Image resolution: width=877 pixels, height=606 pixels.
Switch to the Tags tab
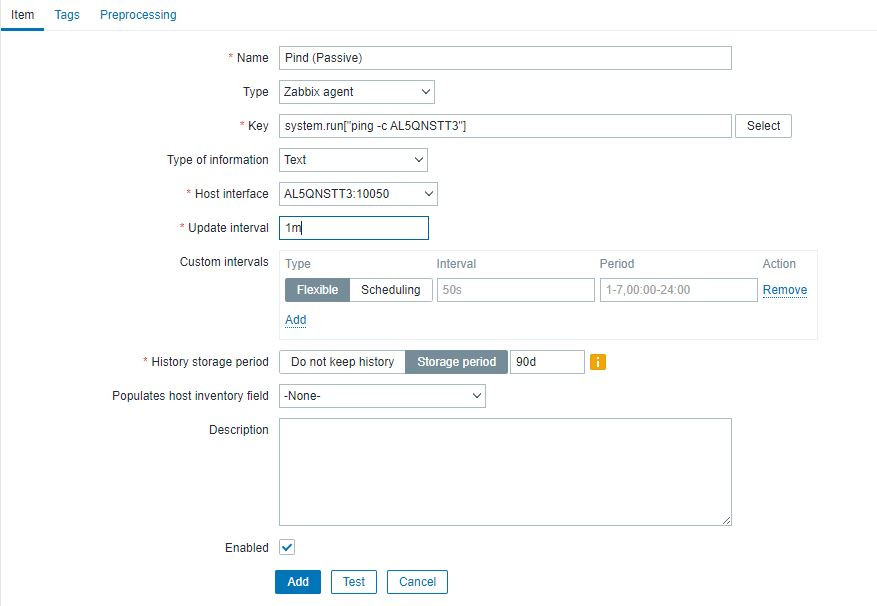[x=67, y=15]
